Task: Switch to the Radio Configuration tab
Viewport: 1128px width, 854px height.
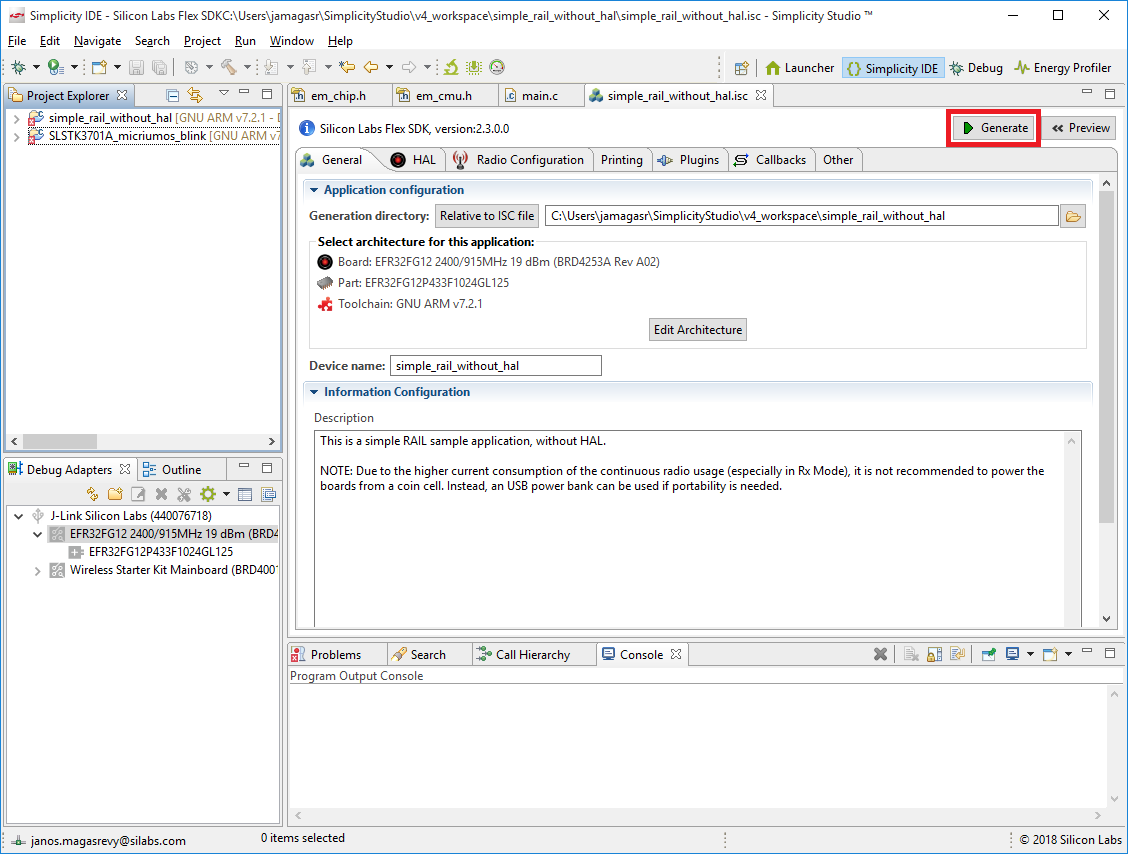Action: (519, 160)
